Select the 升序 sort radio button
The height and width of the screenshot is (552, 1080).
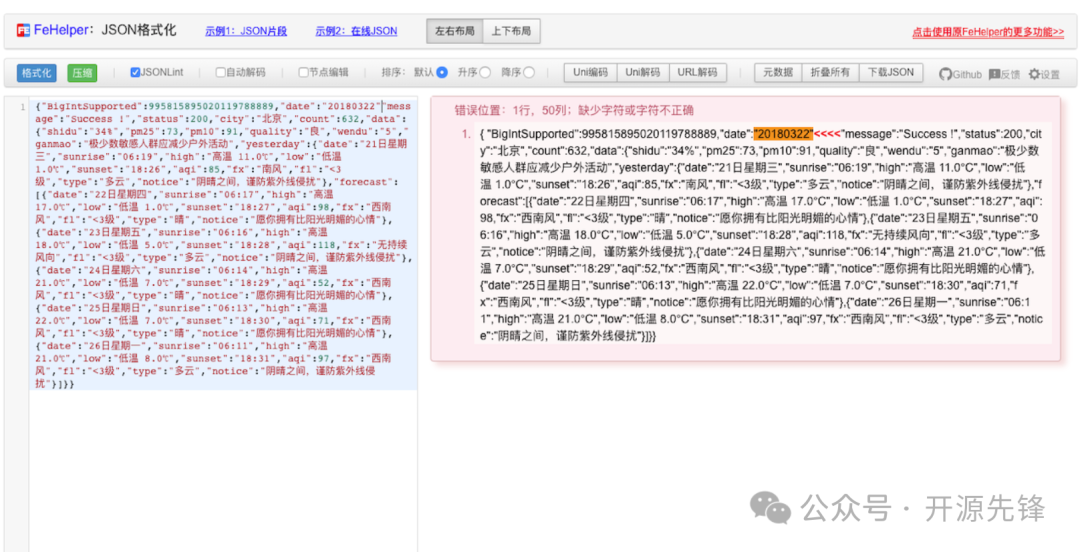pyautogui.click(x=486, y=72)
